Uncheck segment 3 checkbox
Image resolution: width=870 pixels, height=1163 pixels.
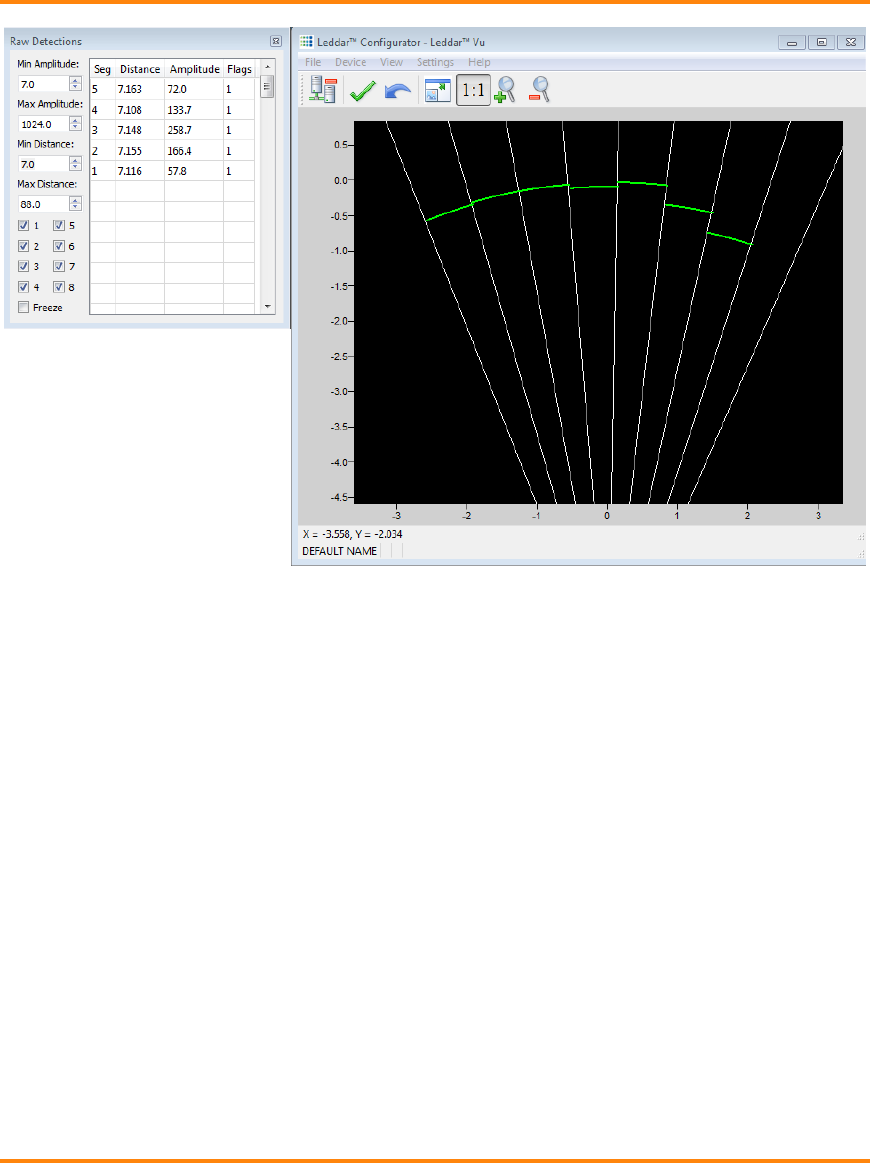(24, 266)
